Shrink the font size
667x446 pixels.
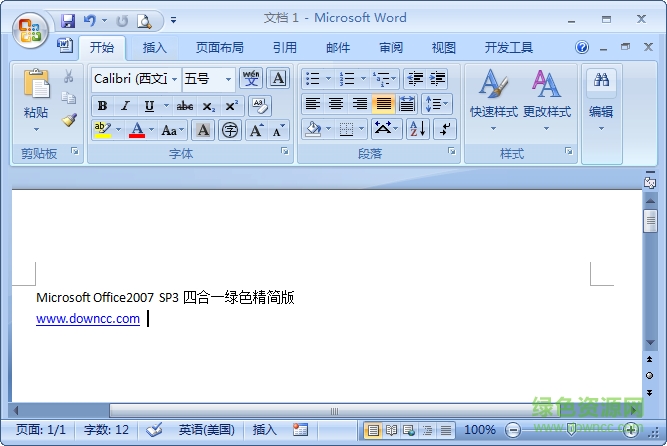(x=279, y=130)
